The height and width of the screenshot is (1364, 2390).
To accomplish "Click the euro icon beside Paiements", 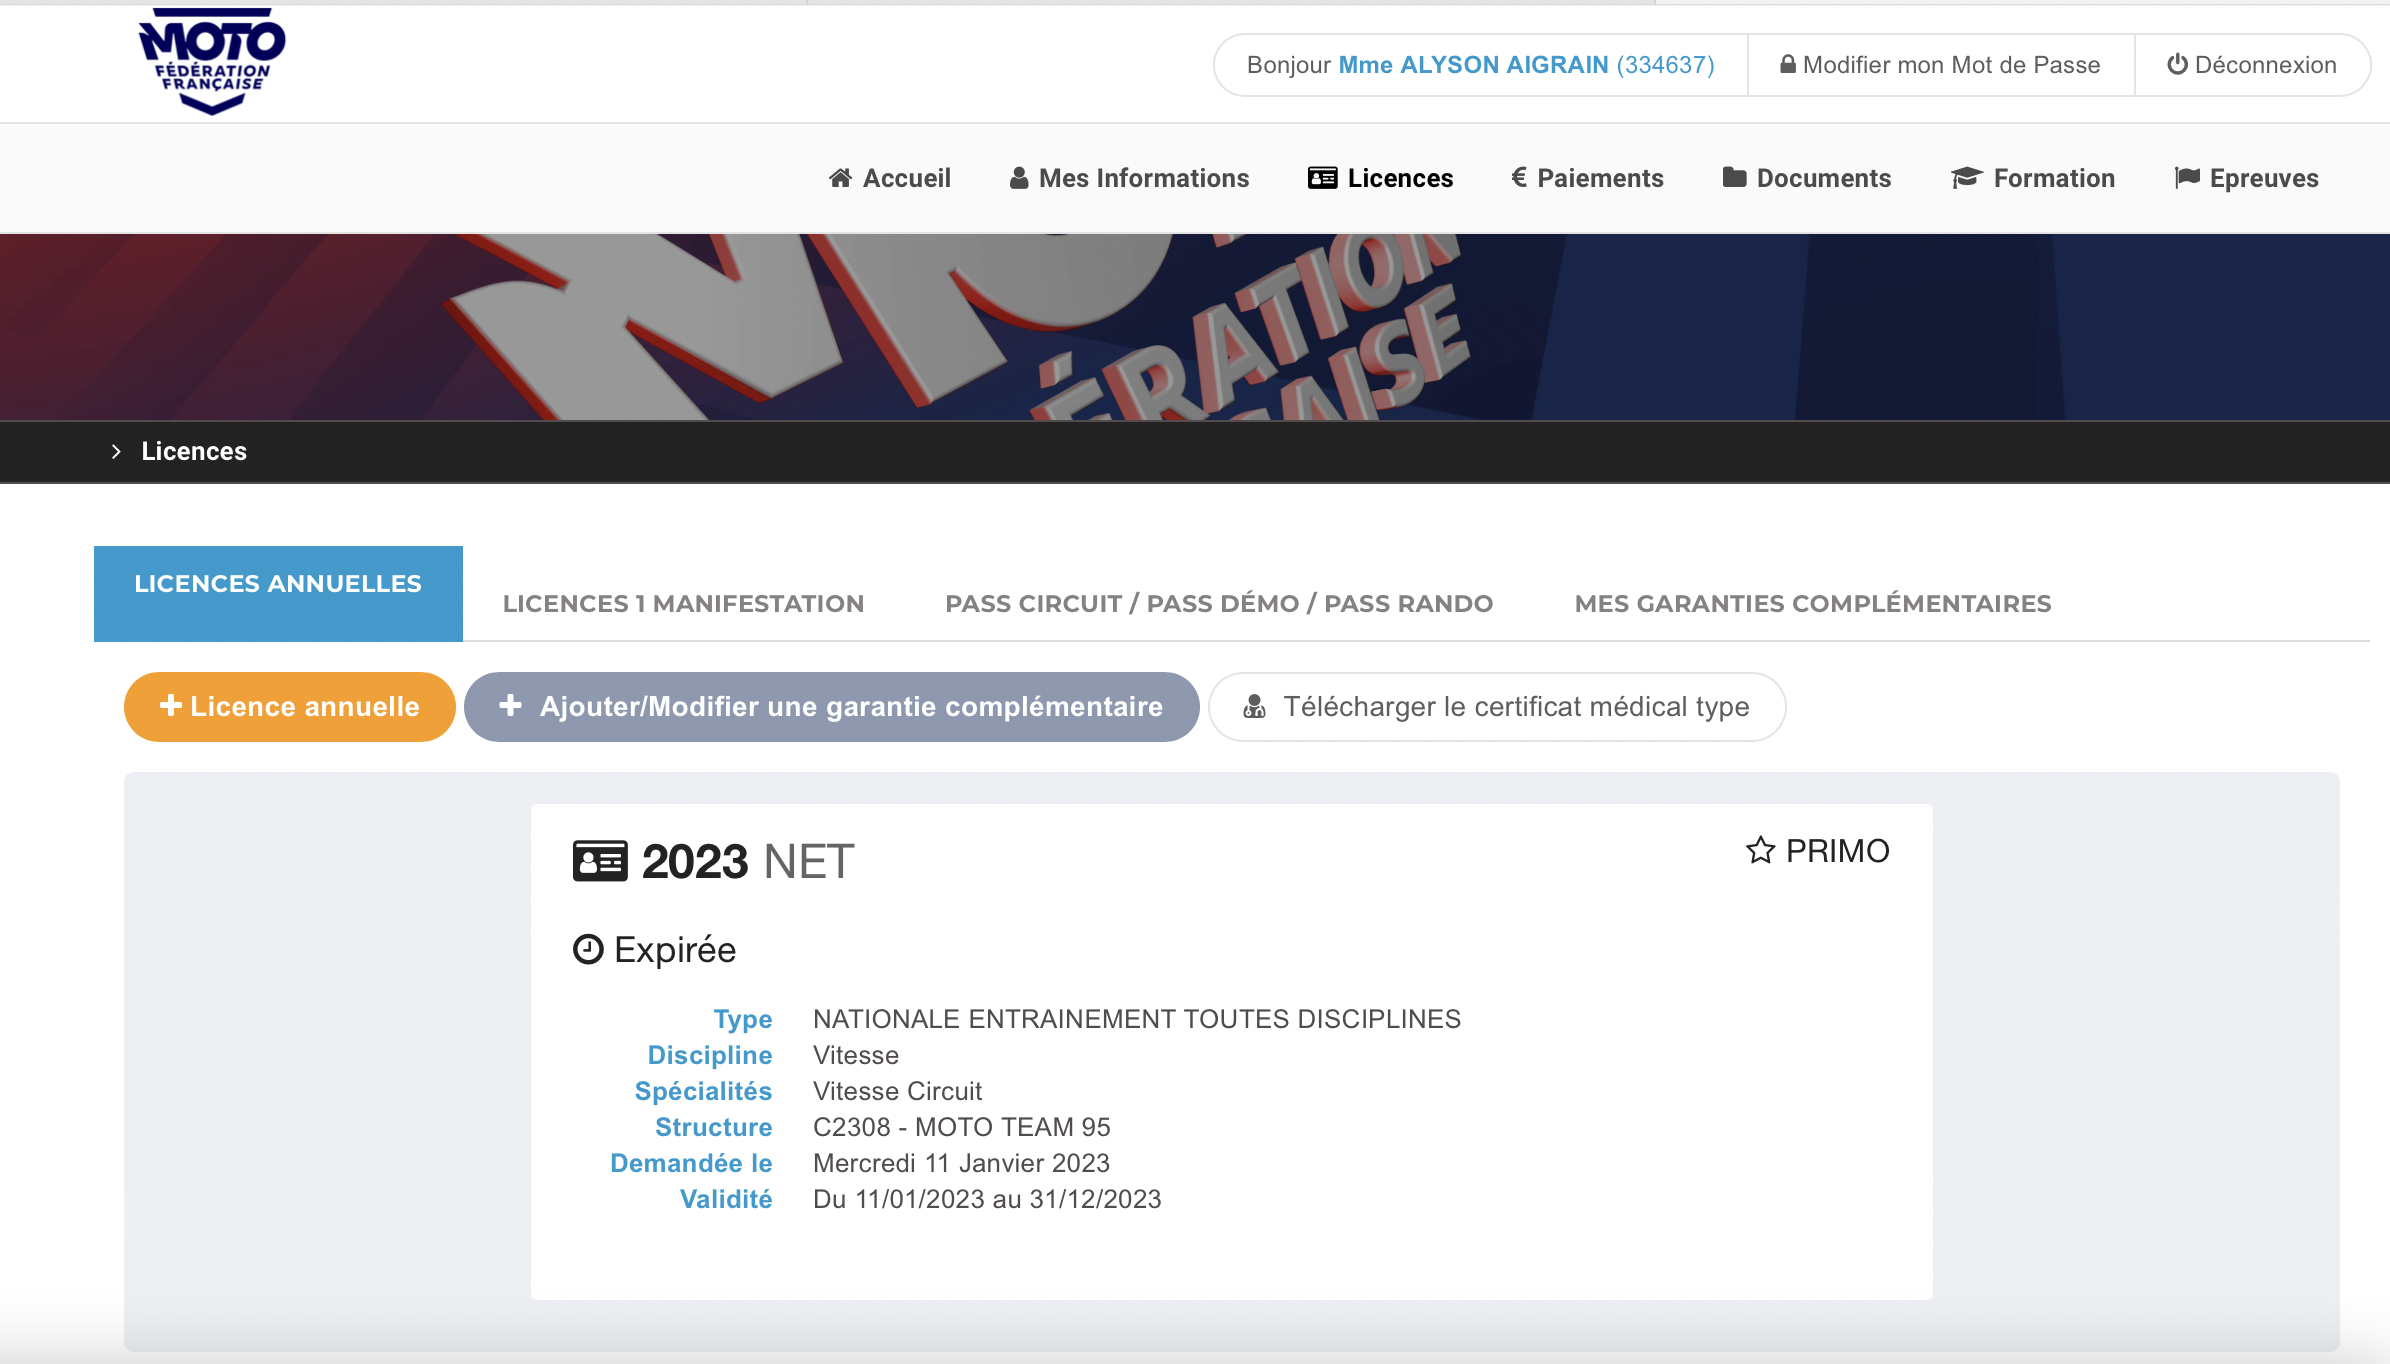I will 1518,178.
